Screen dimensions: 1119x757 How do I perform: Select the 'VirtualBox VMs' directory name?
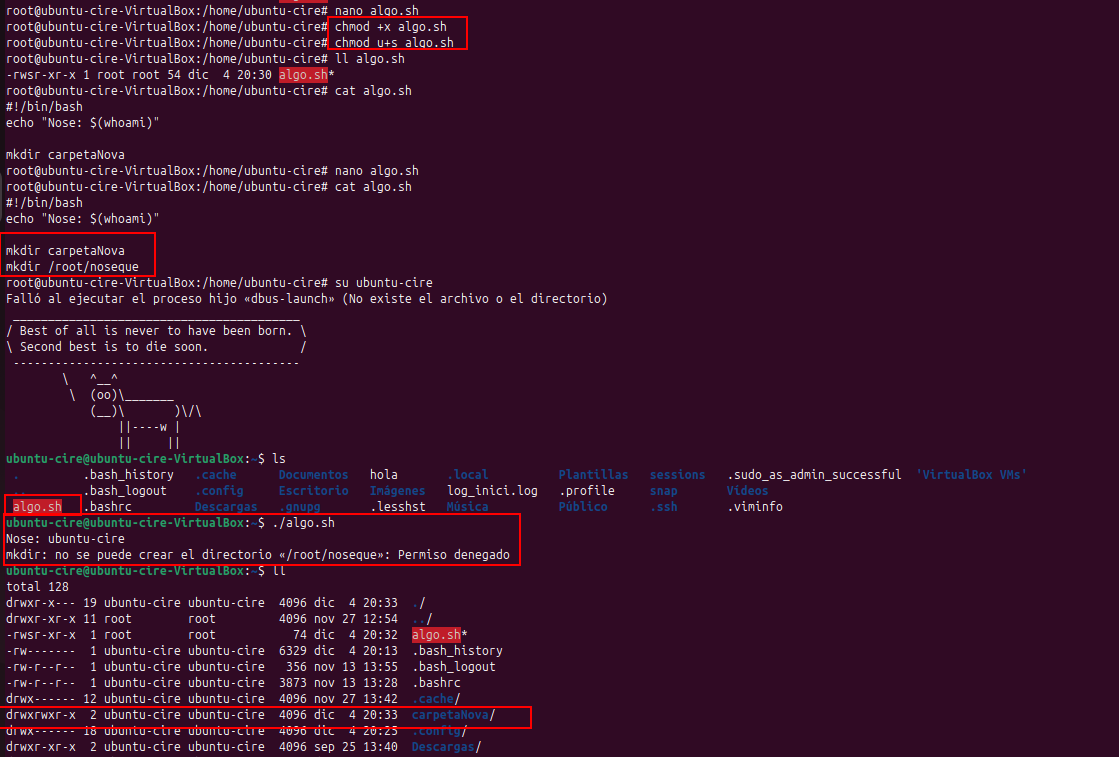point(971,475)
